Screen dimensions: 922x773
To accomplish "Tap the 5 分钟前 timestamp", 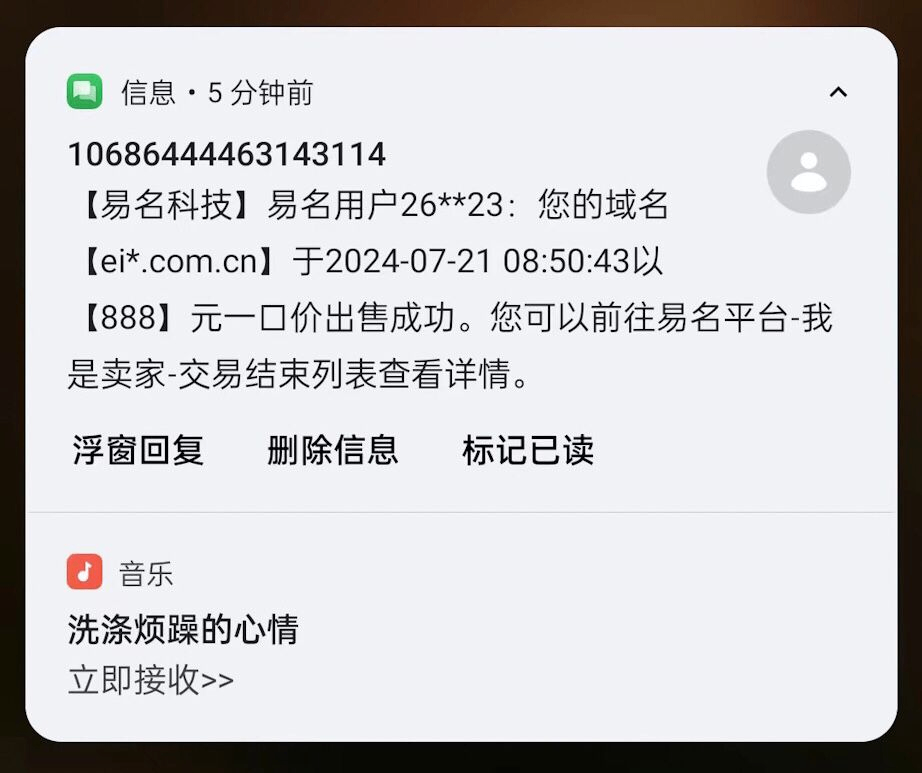I will (260, 93).
